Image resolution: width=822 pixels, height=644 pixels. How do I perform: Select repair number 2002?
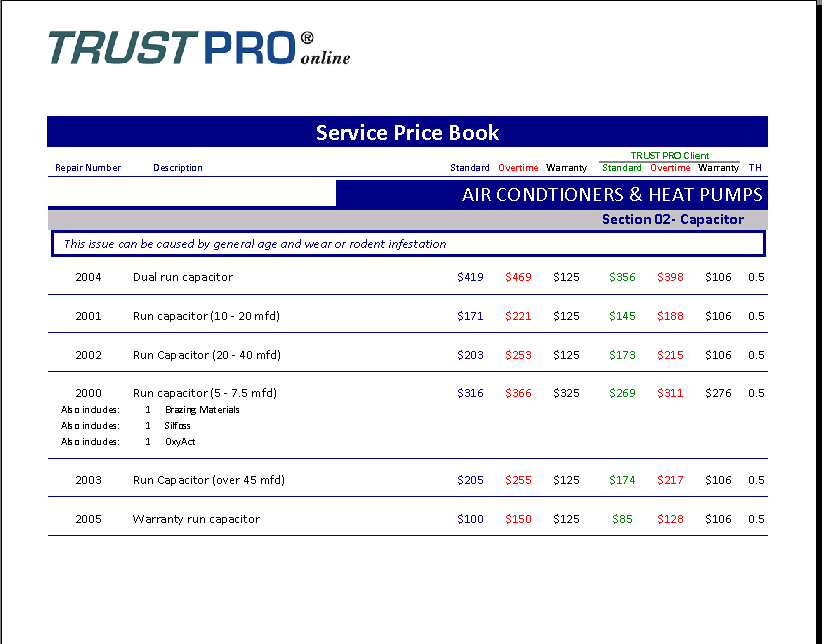click(88, 355)
